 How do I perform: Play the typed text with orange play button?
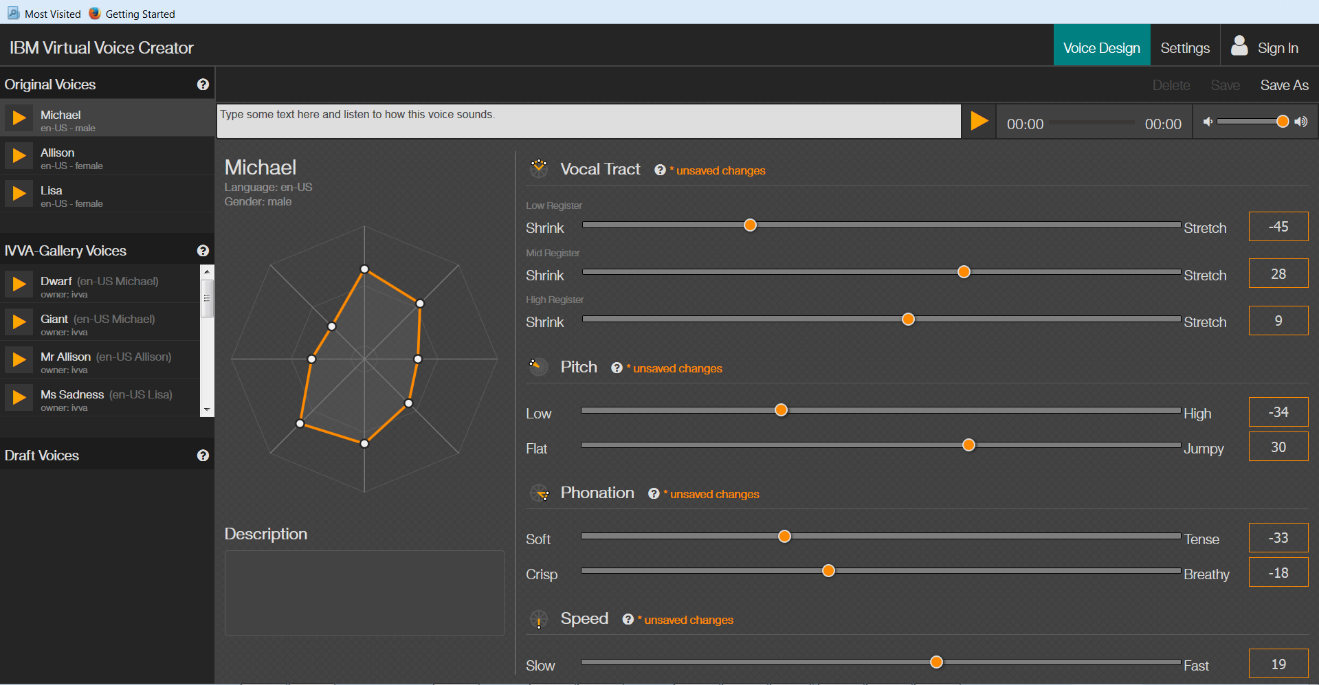pyautogui.click(x=979, y=122)
